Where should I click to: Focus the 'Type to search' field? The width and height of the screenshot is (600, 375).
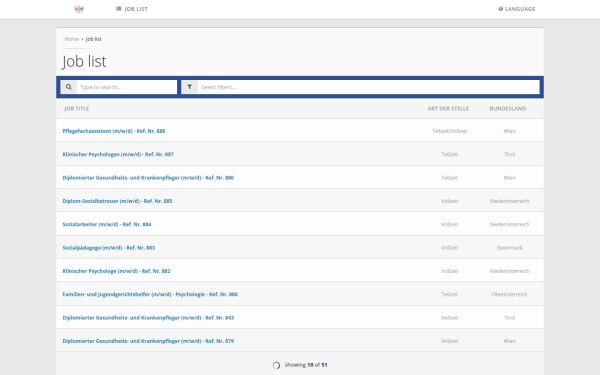(127, 87)
